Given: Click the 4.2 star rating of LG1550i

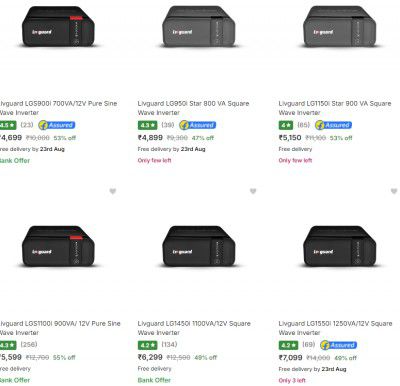Looking at the screenshot, I should (288, 345).
